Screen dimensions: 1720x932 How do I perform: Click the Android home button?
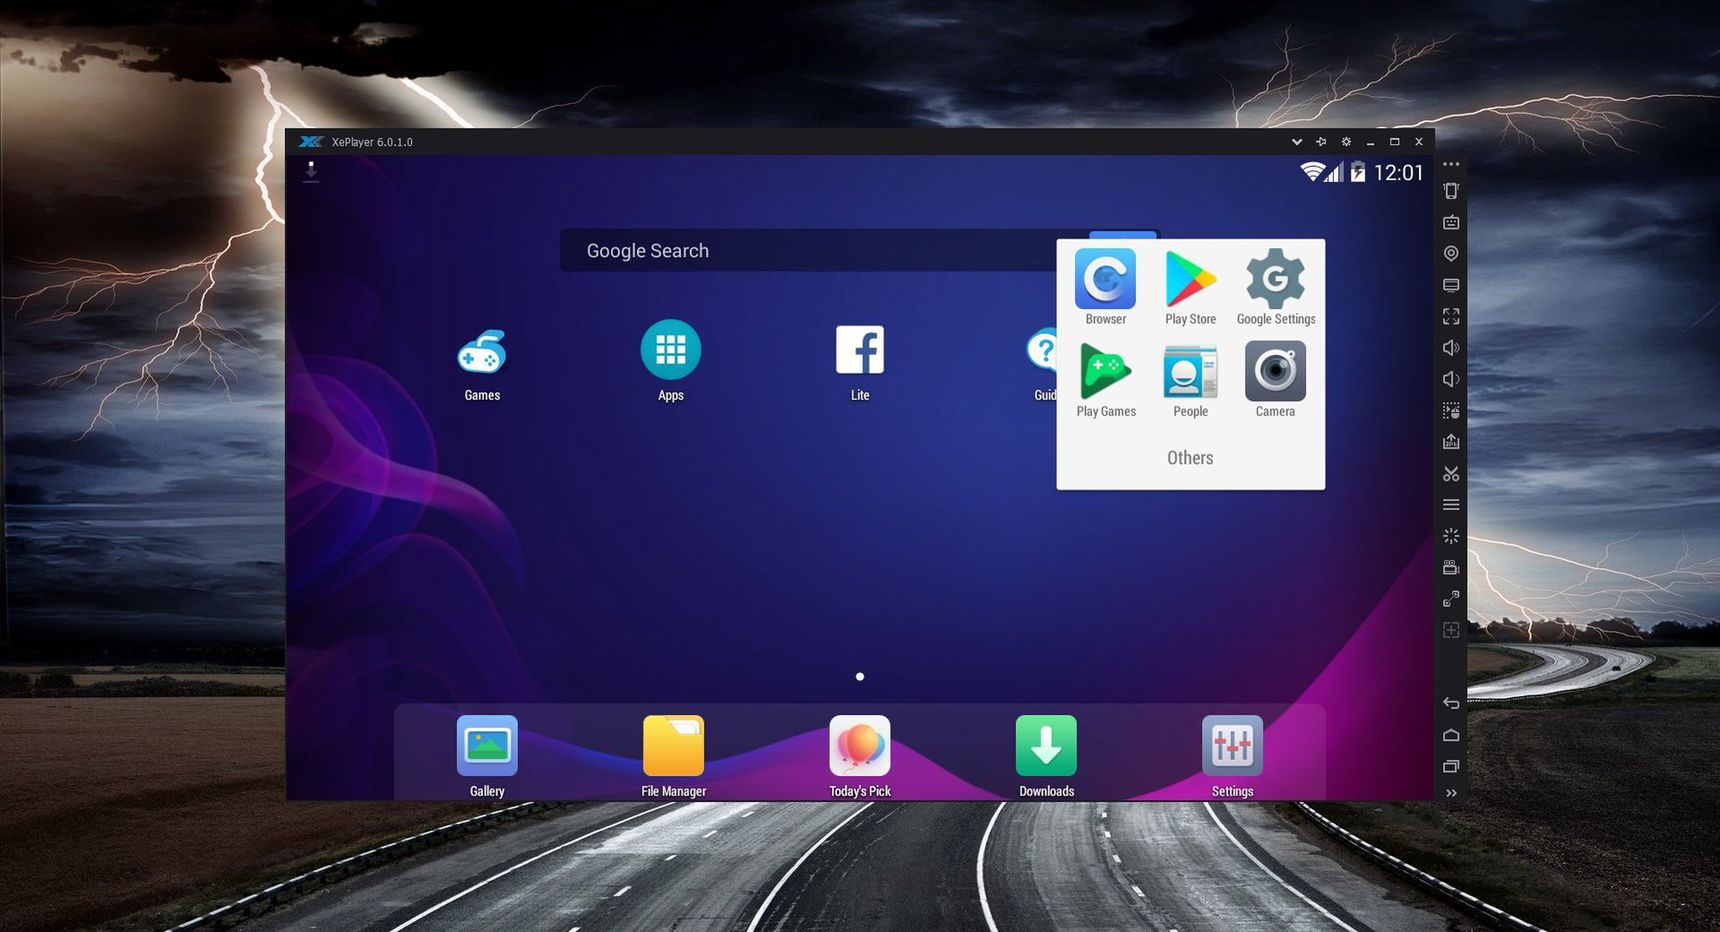pyautogui.click(x=1451, y=735)
